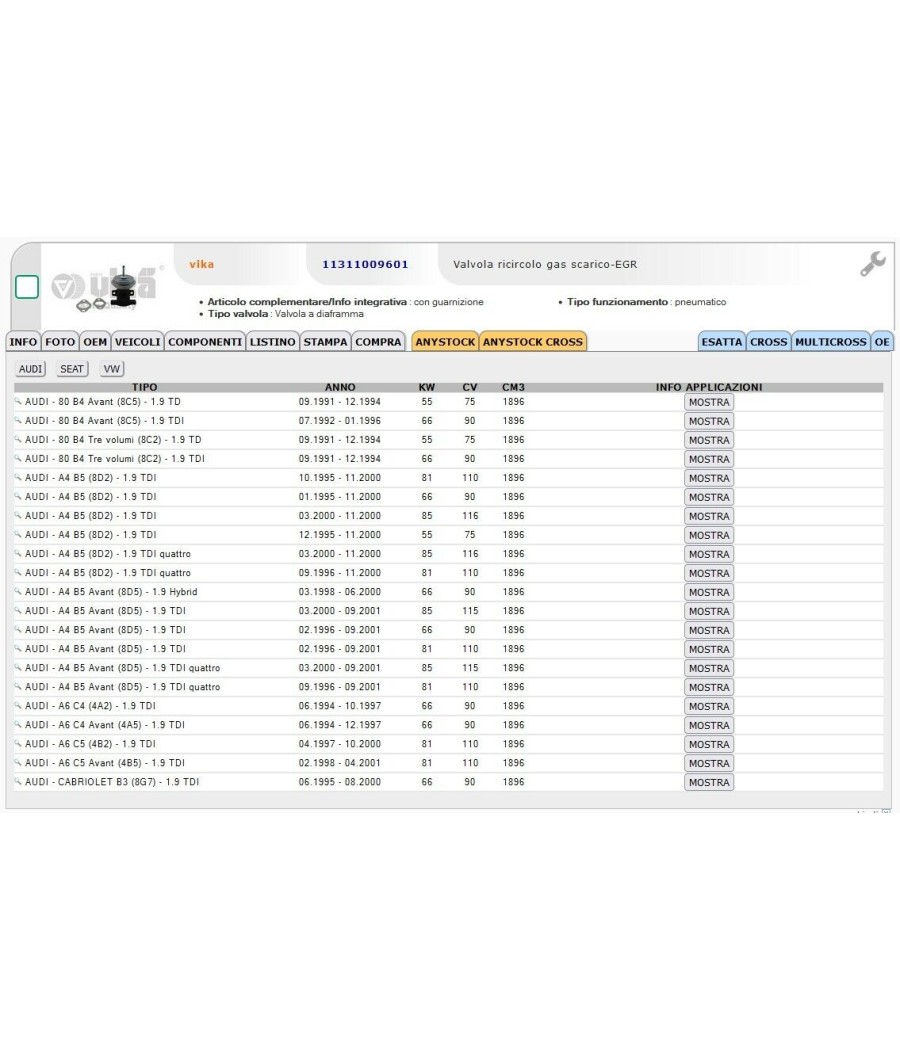Click MOSTRA for 80 B4 Tre volumi 1.9 TDI
The image size is (900, 1050).
point(709,459)
